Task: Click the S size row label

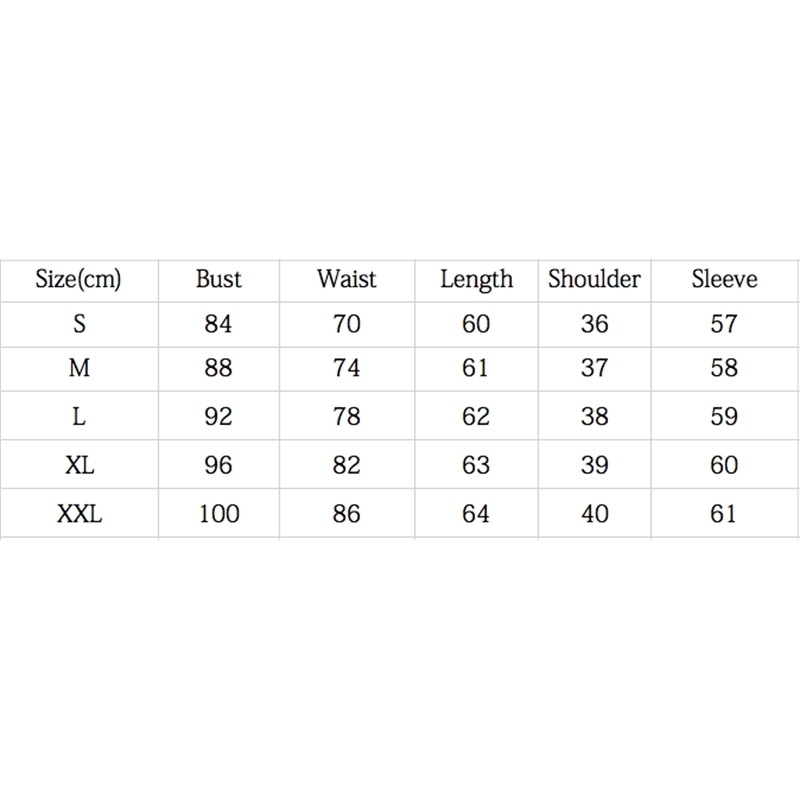Action: (x=79, y=324)
